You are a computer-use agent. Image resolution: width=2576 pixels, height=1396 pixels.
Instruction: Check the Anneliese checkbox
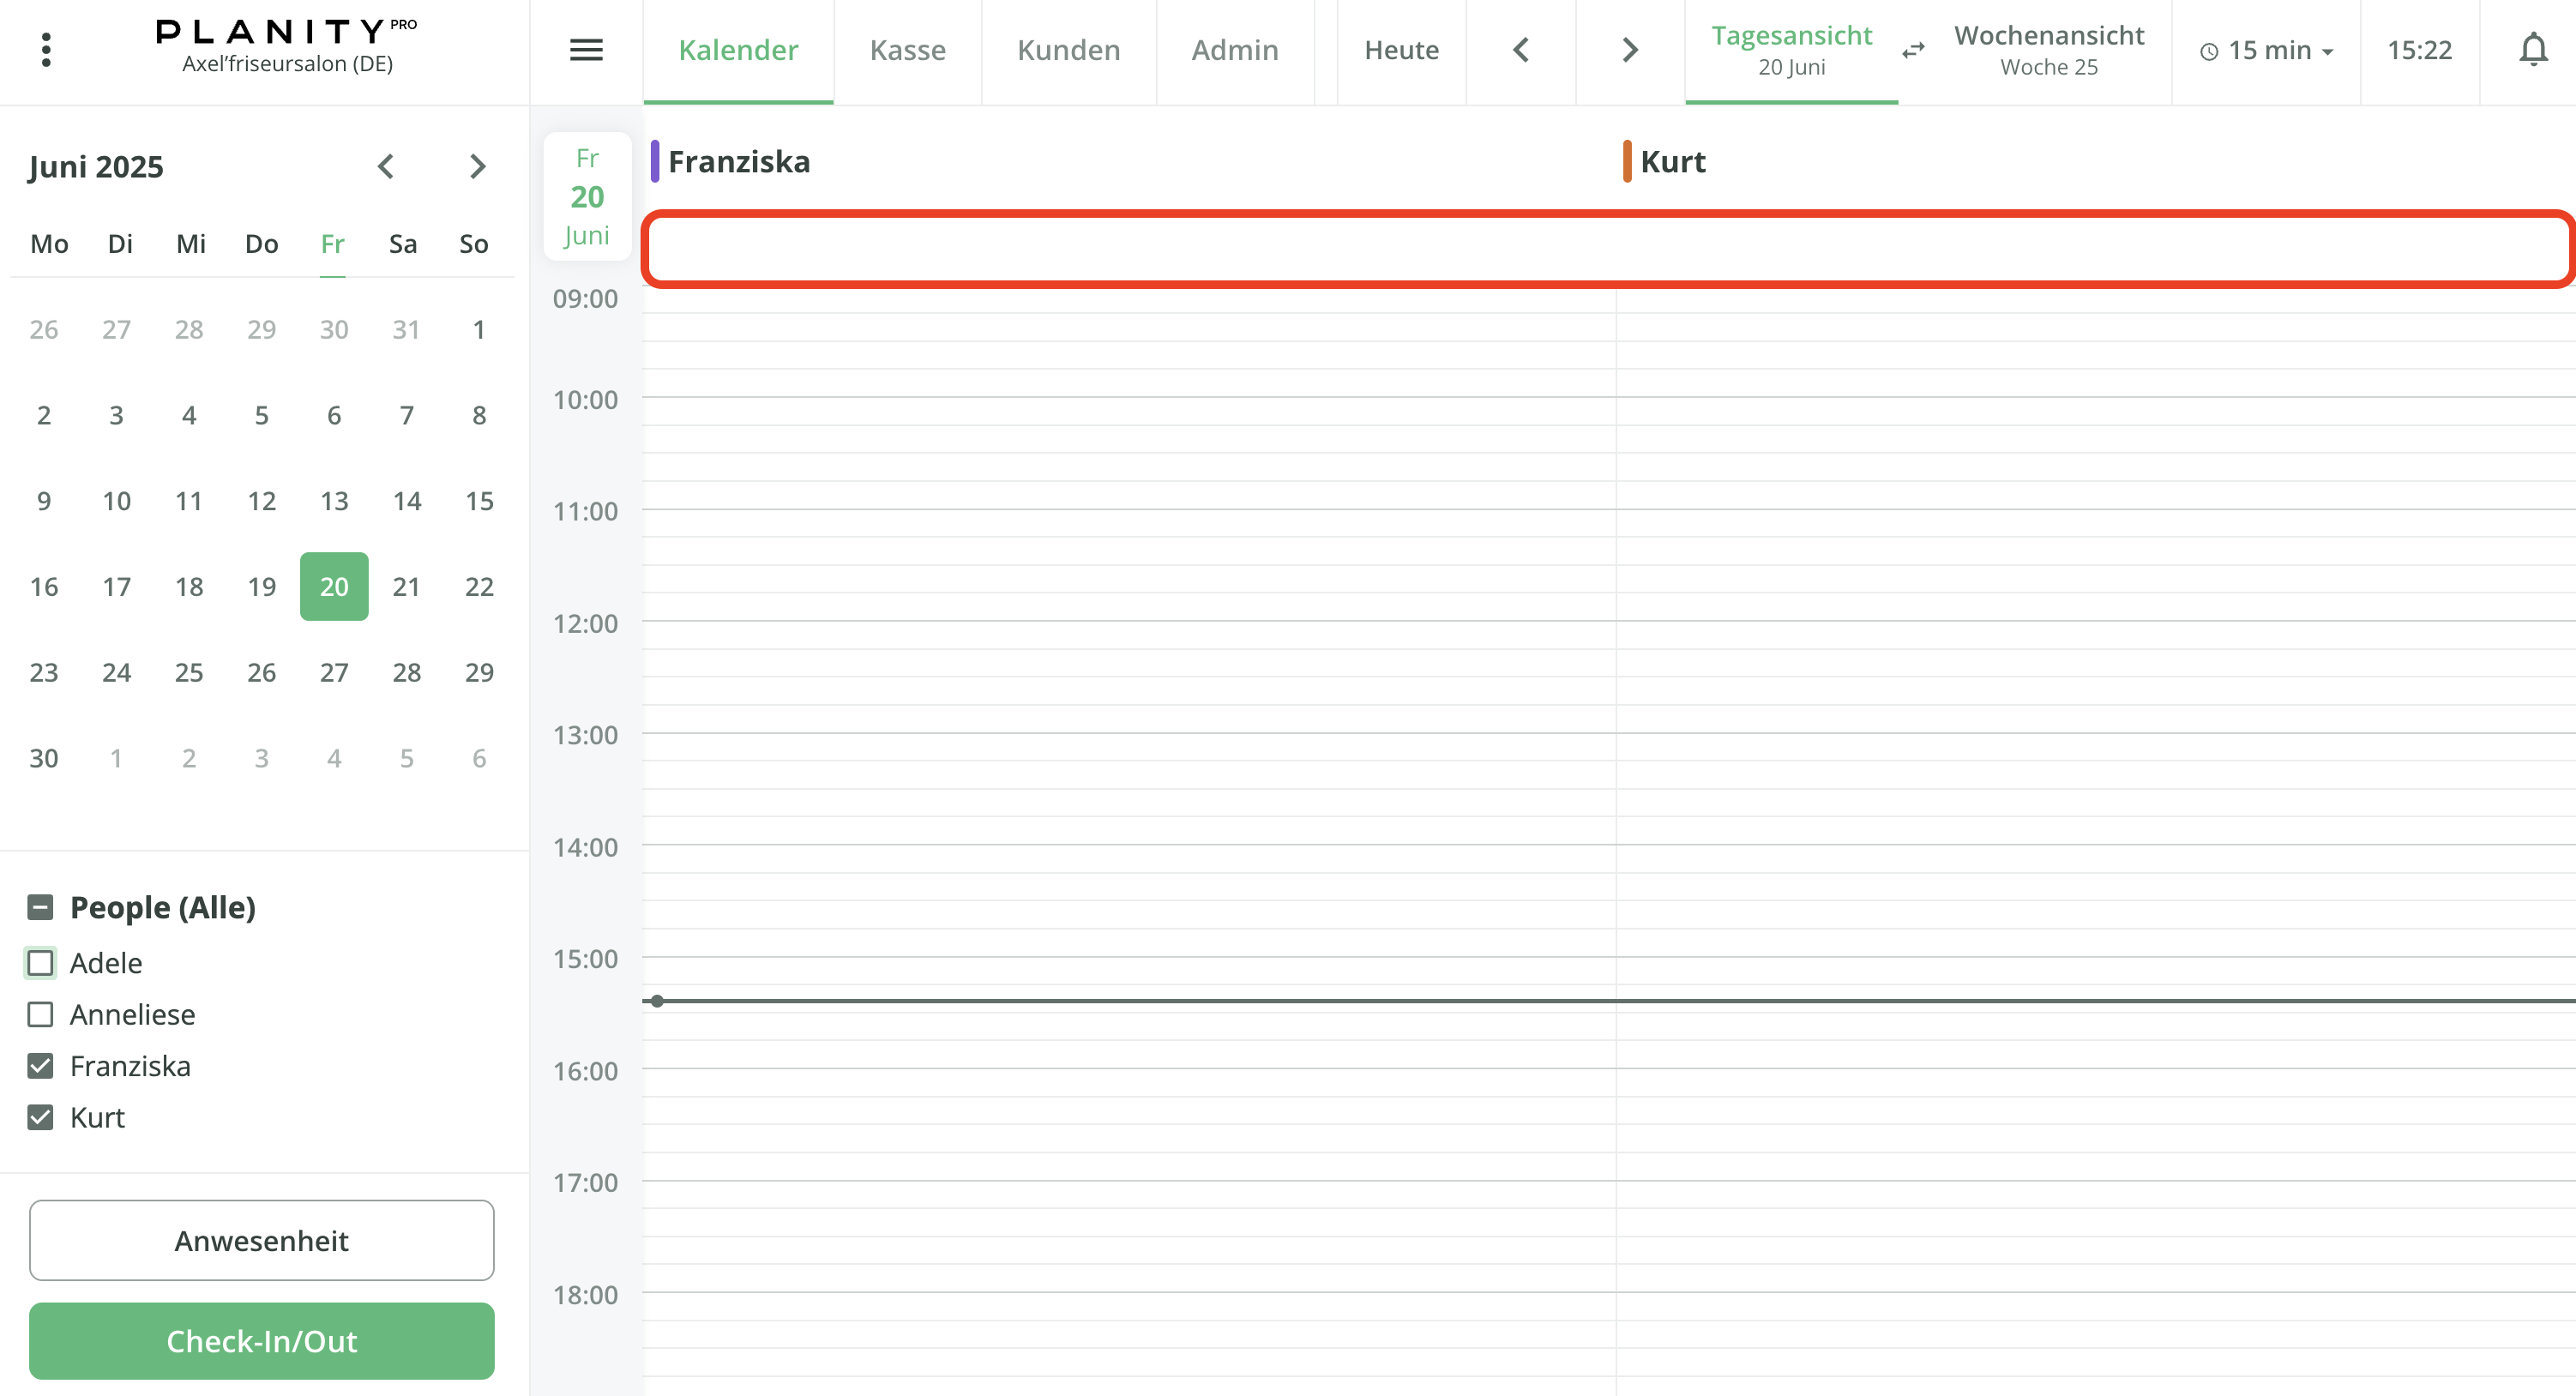point(40,1014)
